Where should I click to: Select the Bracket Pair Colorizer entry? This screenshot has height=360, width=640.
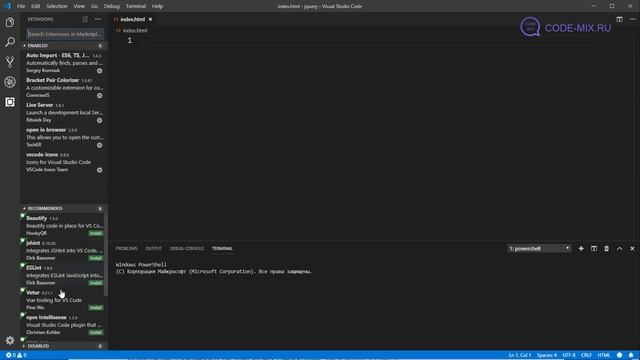[x=64, y=88]
